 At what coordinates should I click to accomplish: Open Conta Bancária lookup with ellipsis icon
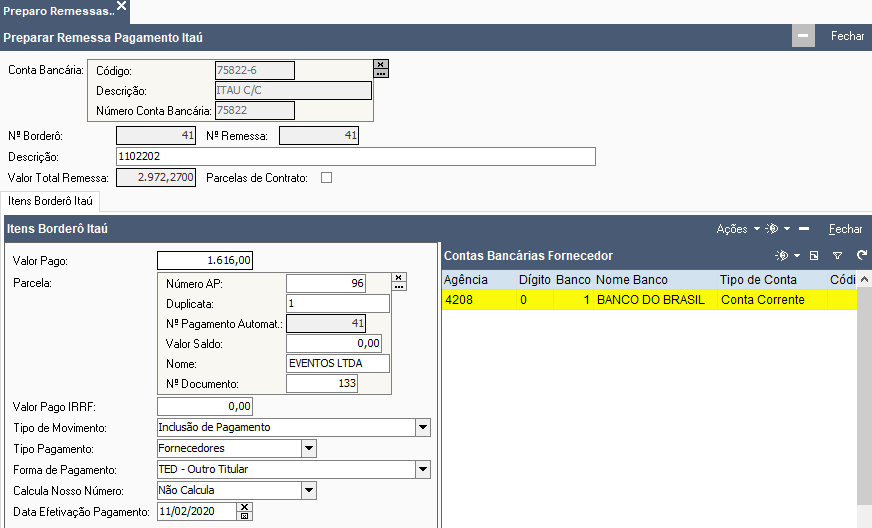pos(381,73)
